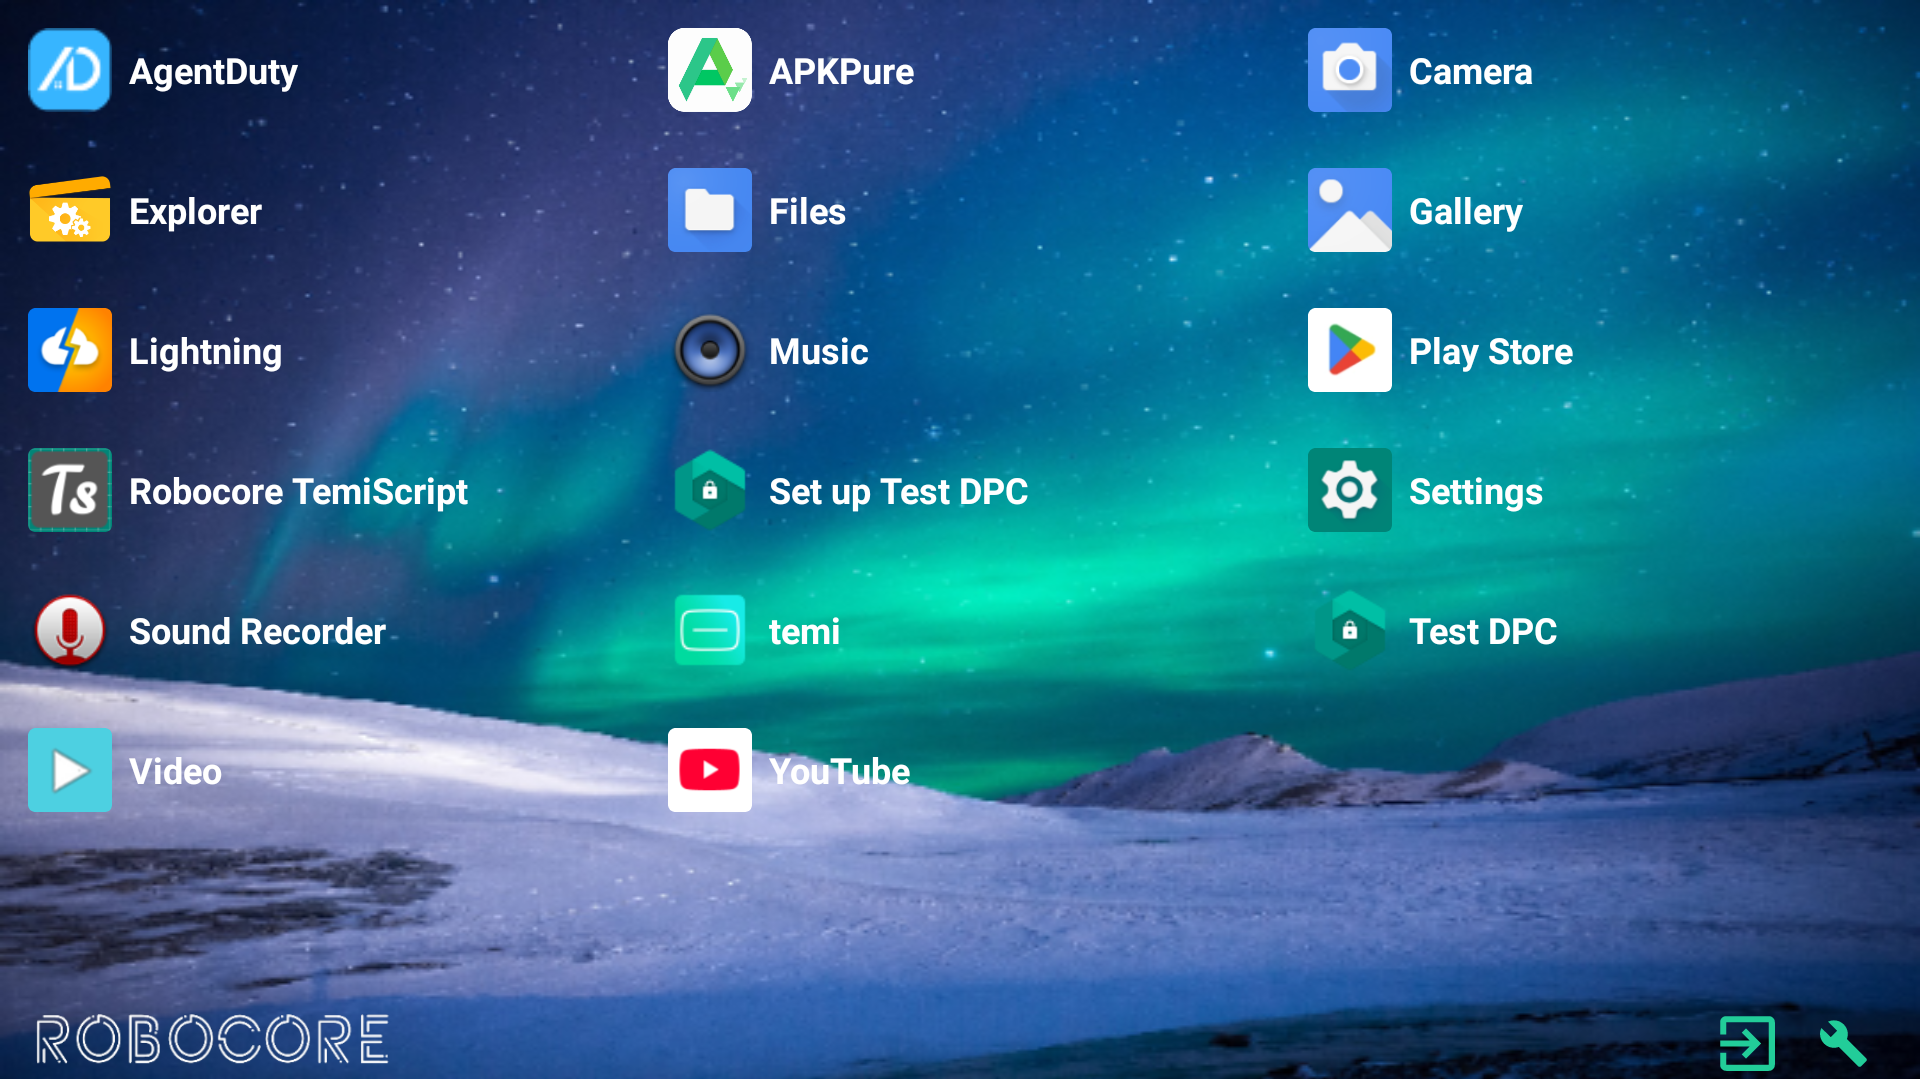Open the Explorer app icon
Viewport: 1920px width, 1079px height.
point(70,210)
